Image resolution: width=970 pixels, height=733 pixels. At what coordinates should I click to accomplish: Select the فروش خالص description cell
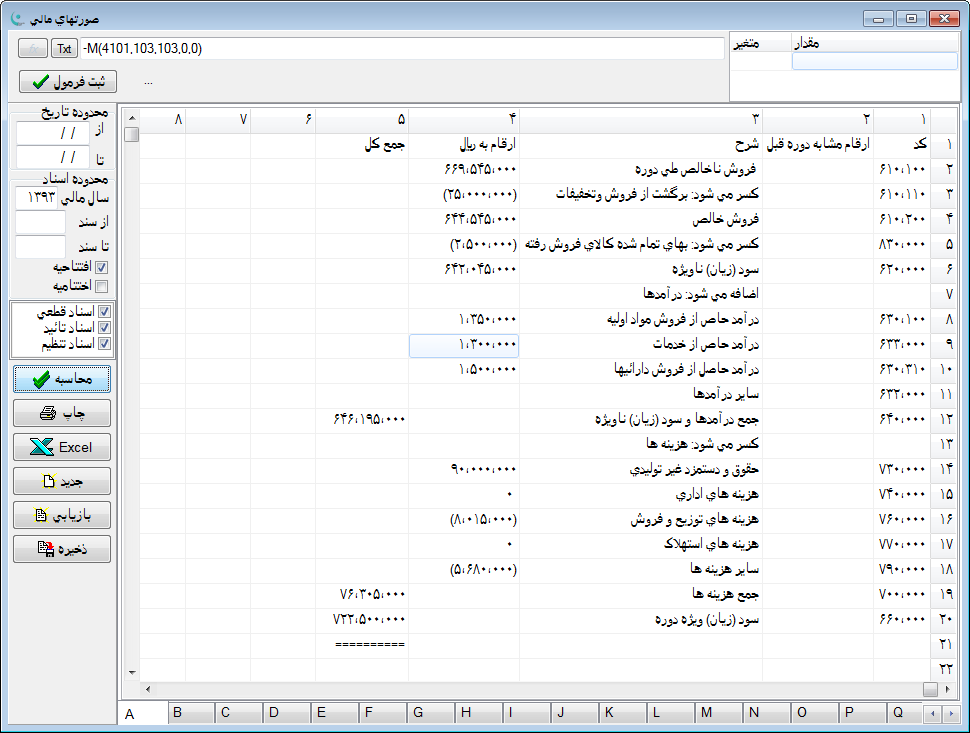641,220
